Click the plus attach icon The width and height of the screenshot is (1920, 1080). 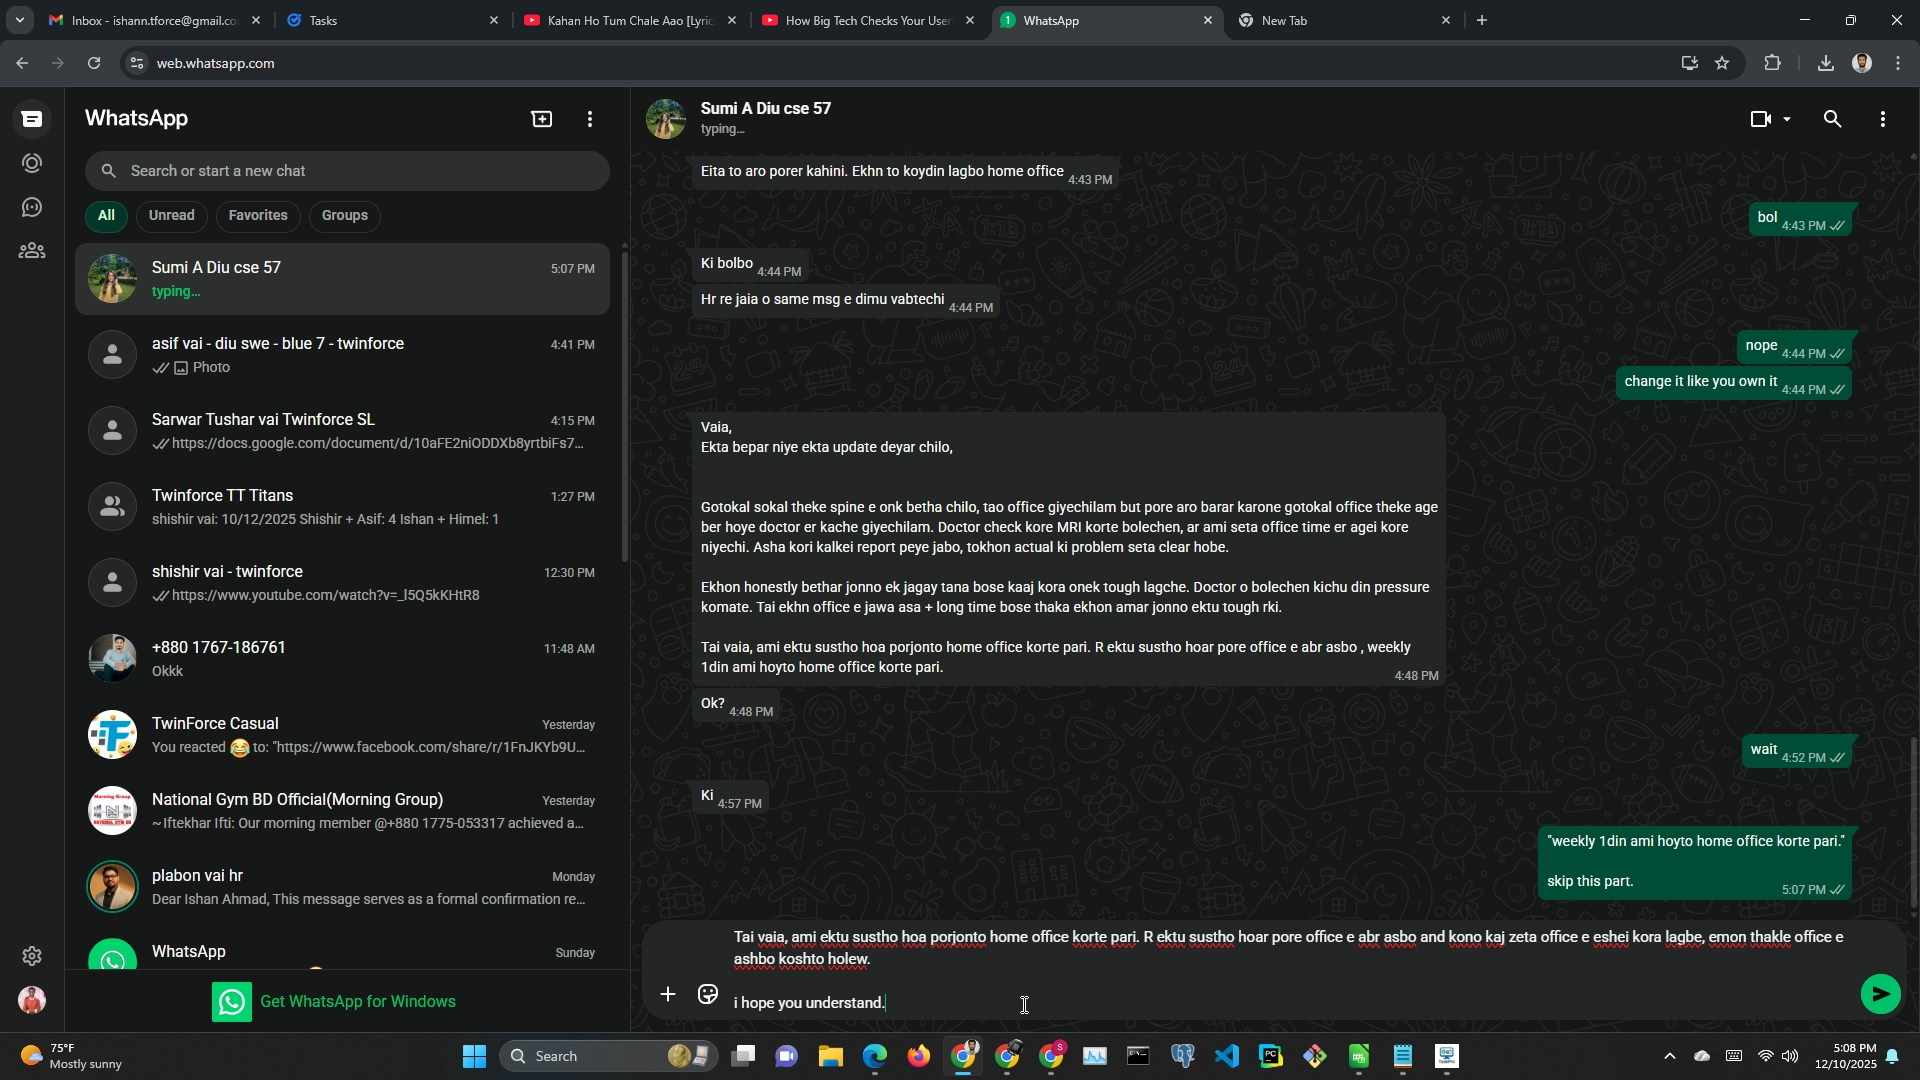[x=668, y=994]
